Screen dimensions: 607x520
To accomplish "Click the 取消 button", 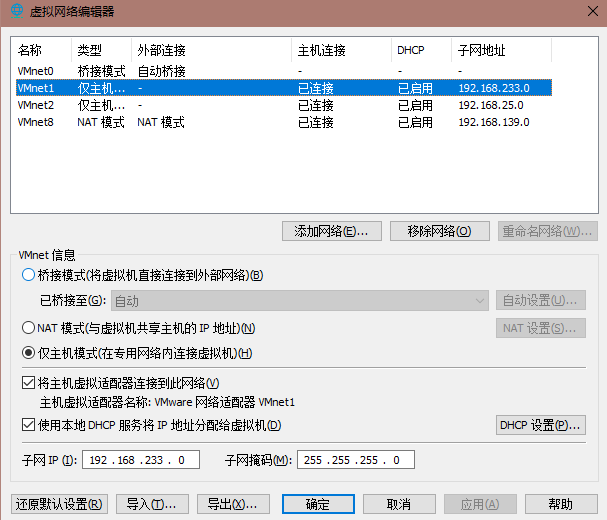I will 399,504.
